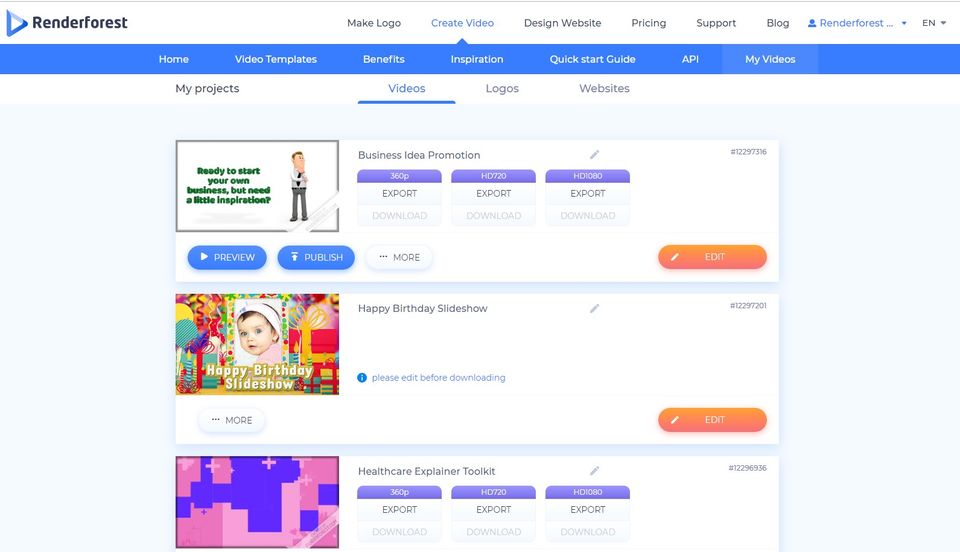
Task: Open the Benefits page
Action: 384,59
